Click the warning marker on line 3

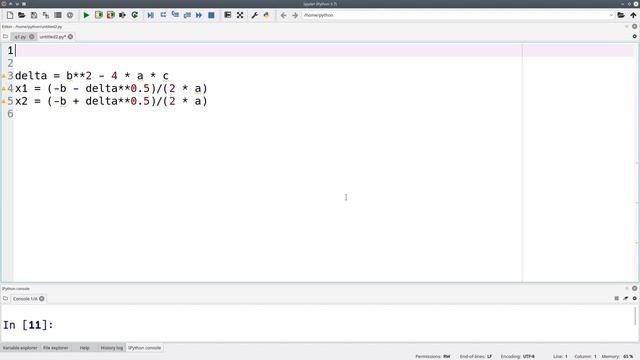point(3,76)
